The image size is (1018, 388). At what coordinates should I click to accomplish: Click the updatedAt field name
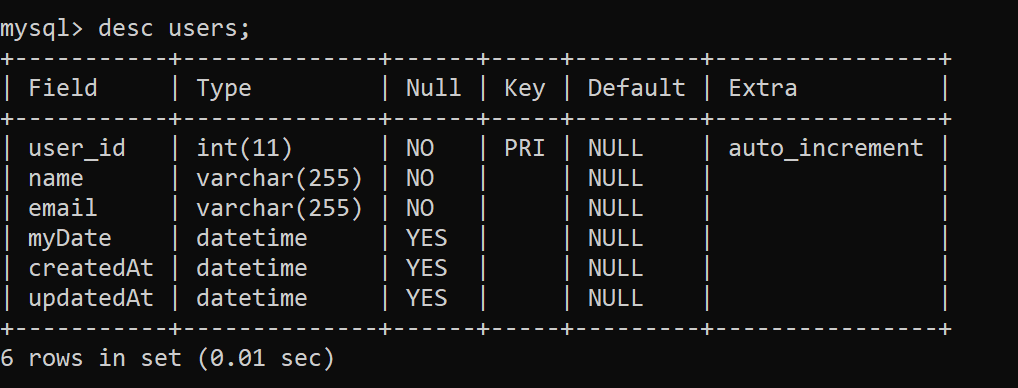(x=90, y=298)
